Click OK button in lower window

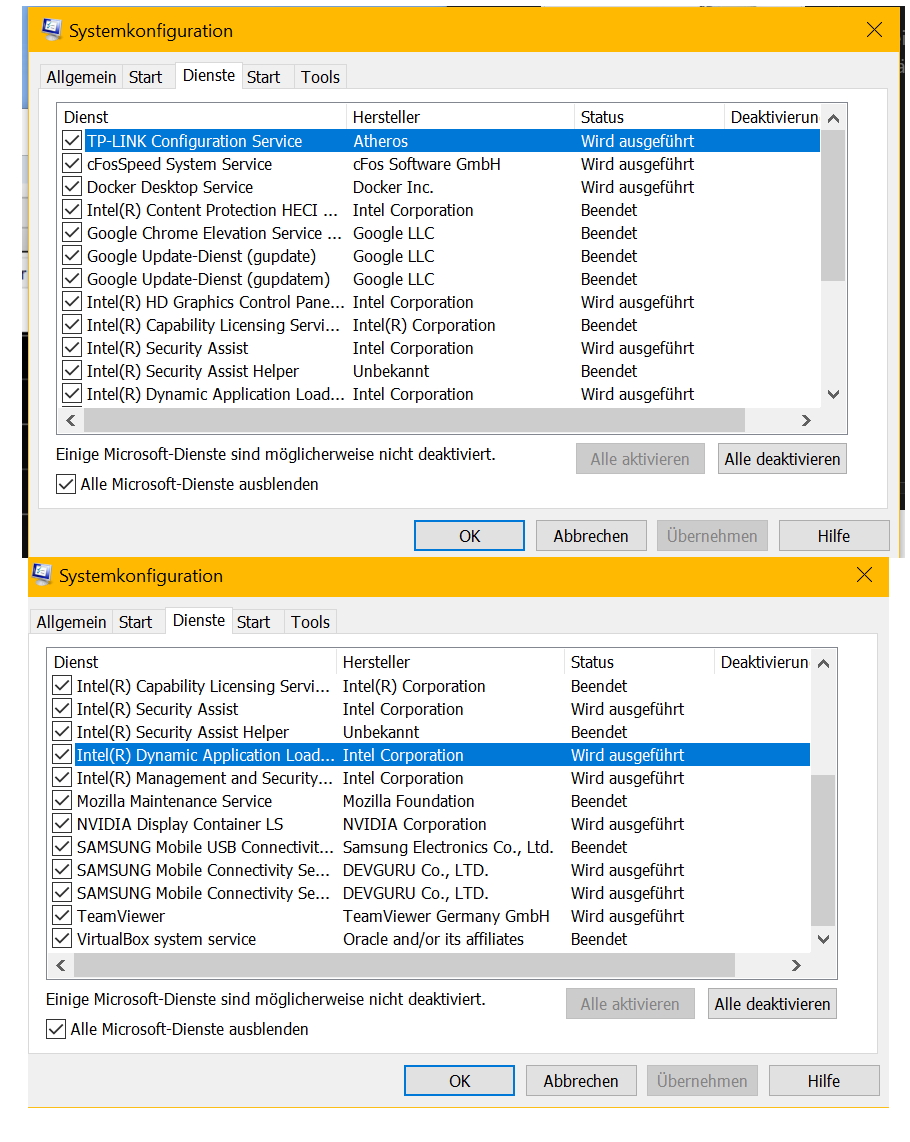459,1081
